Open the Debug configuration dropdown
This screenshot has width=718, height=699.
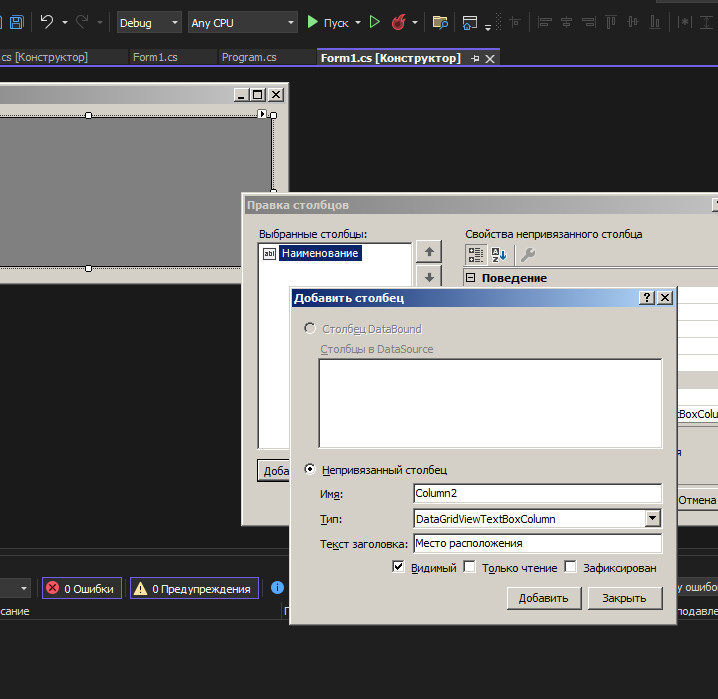149,22
